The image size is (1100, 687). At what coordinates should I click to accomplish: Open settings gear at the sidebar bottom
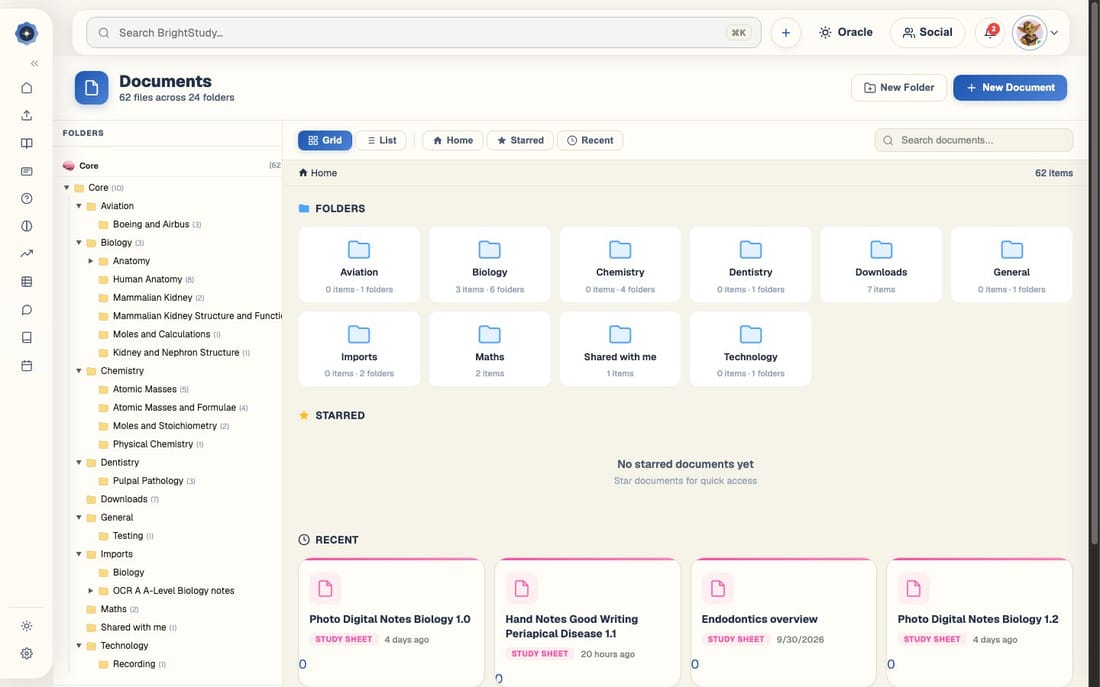pos(27,653)
